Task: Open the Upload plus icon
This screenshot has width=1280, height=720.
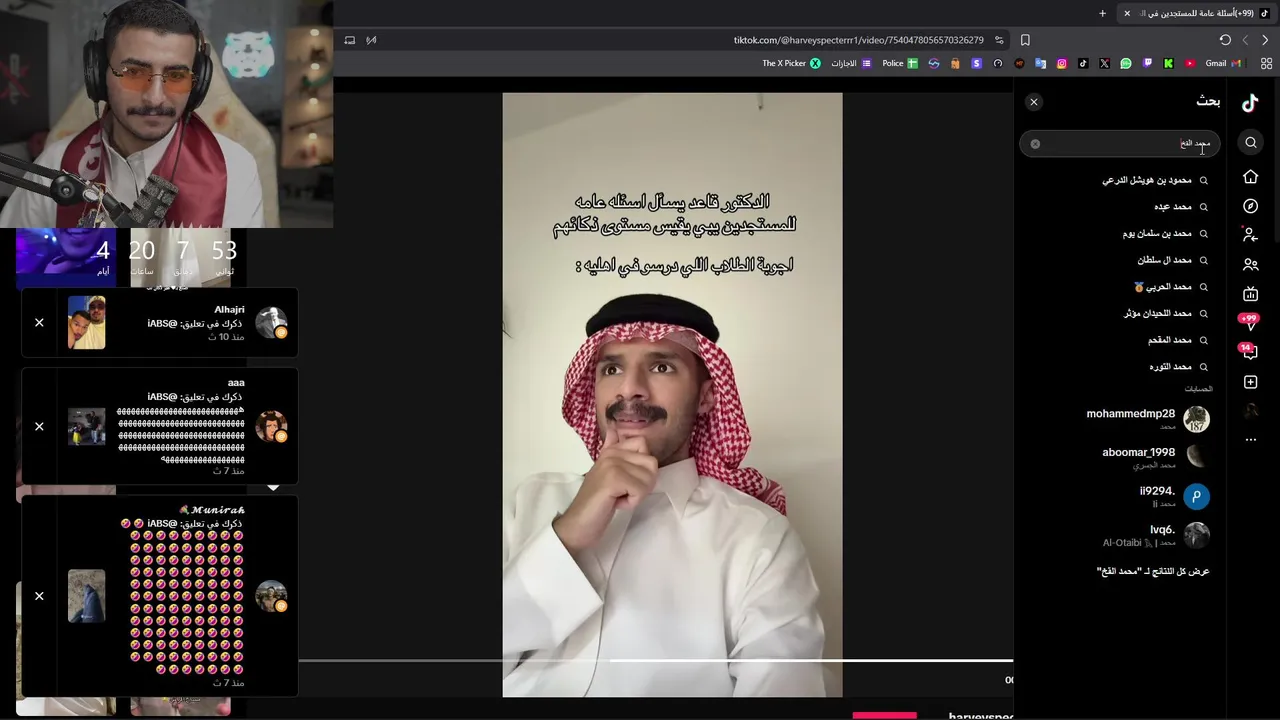Action: click(1250, 382)
